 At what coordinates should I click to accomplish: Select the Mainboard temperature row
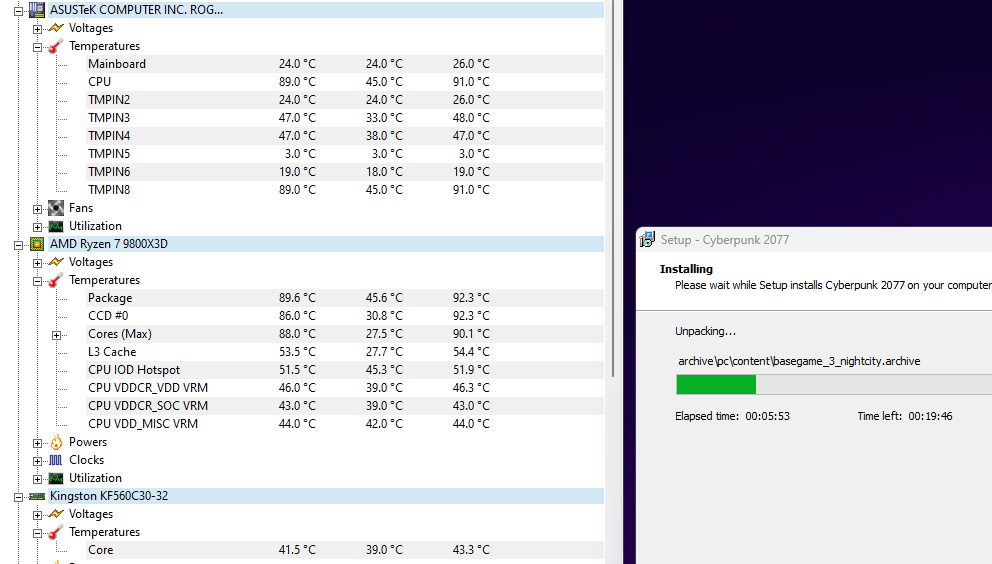[x=345, y=64]
